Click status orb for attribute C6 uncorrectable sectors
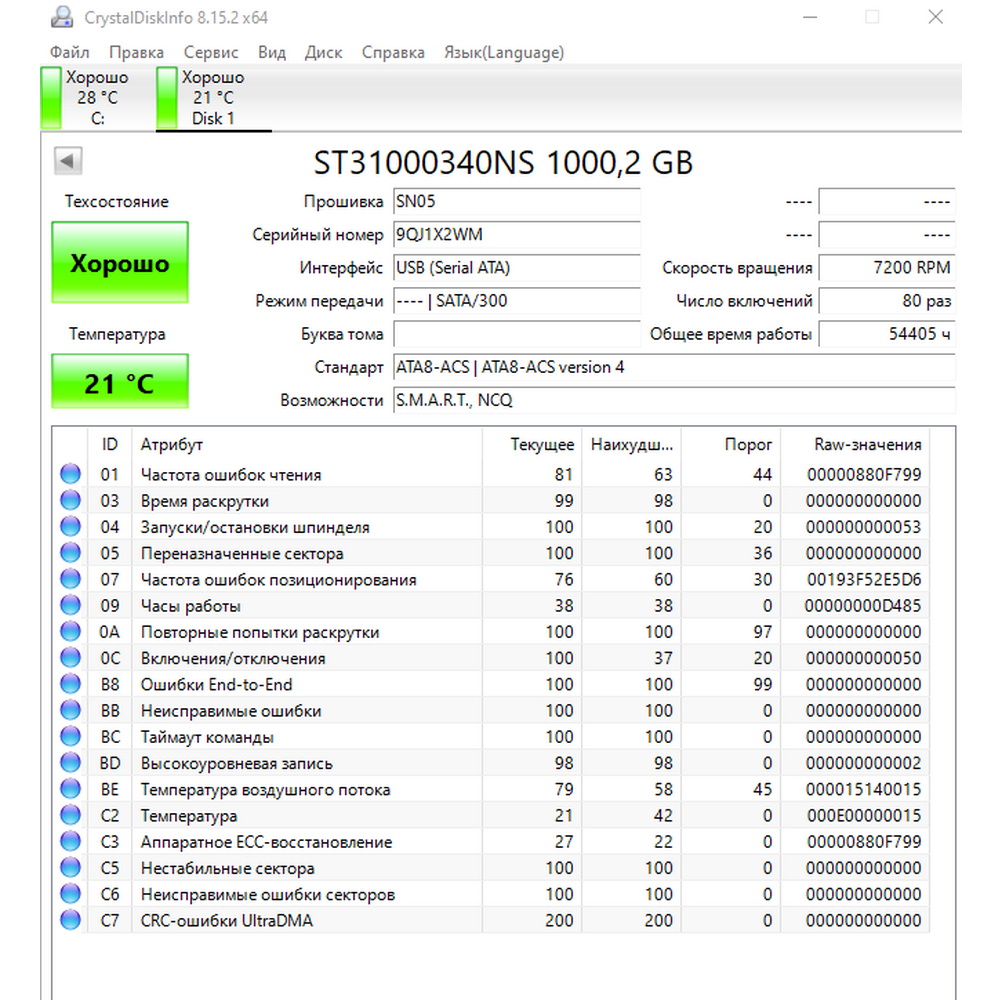Image resolution: width=1000 pixels, height=1000 pixels. [70, 893]
